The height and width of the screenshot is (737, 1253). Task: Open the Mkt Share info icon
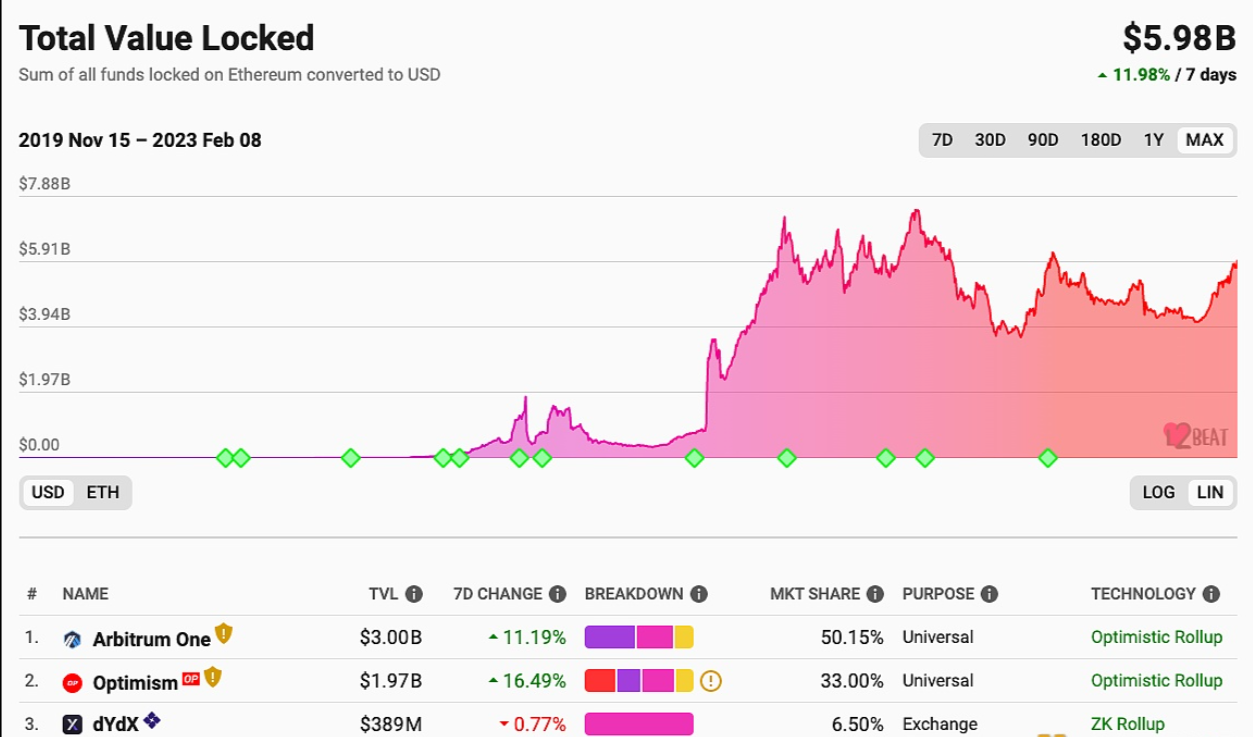876,593
